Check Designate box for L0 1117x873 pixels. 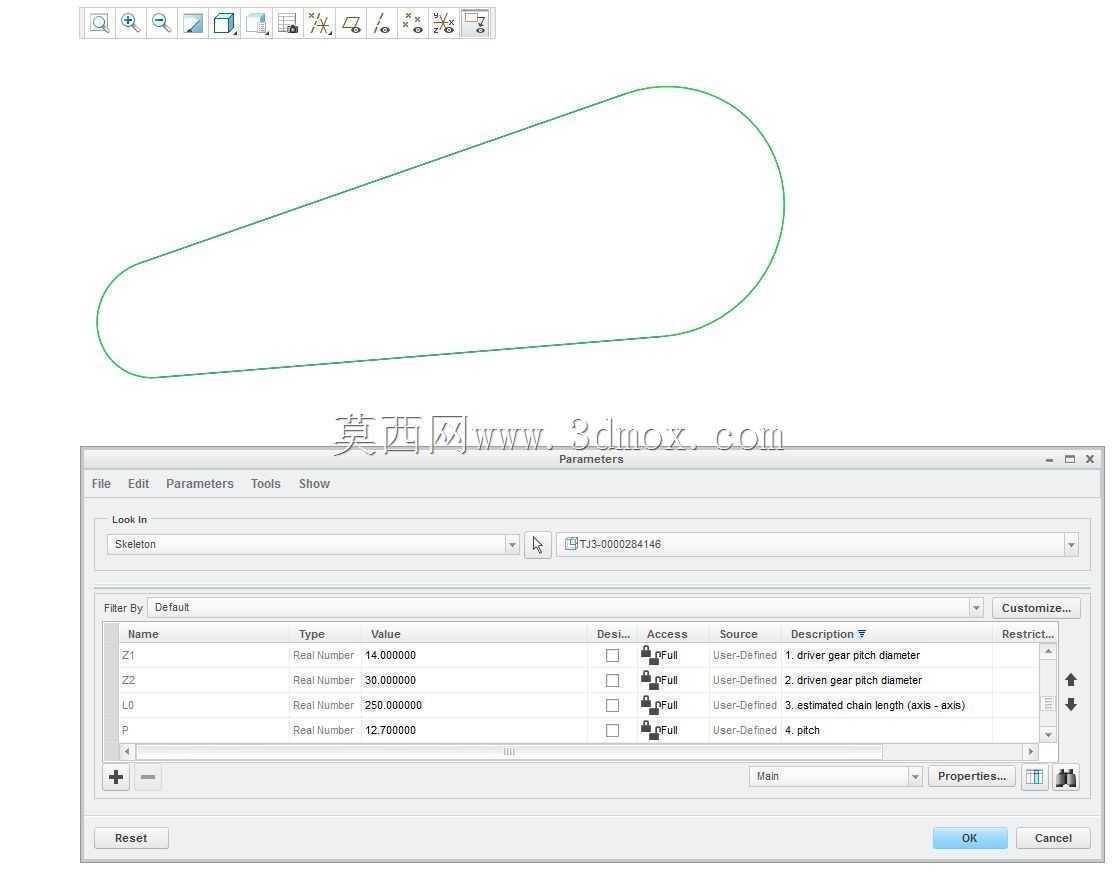[x=613, y=706]
